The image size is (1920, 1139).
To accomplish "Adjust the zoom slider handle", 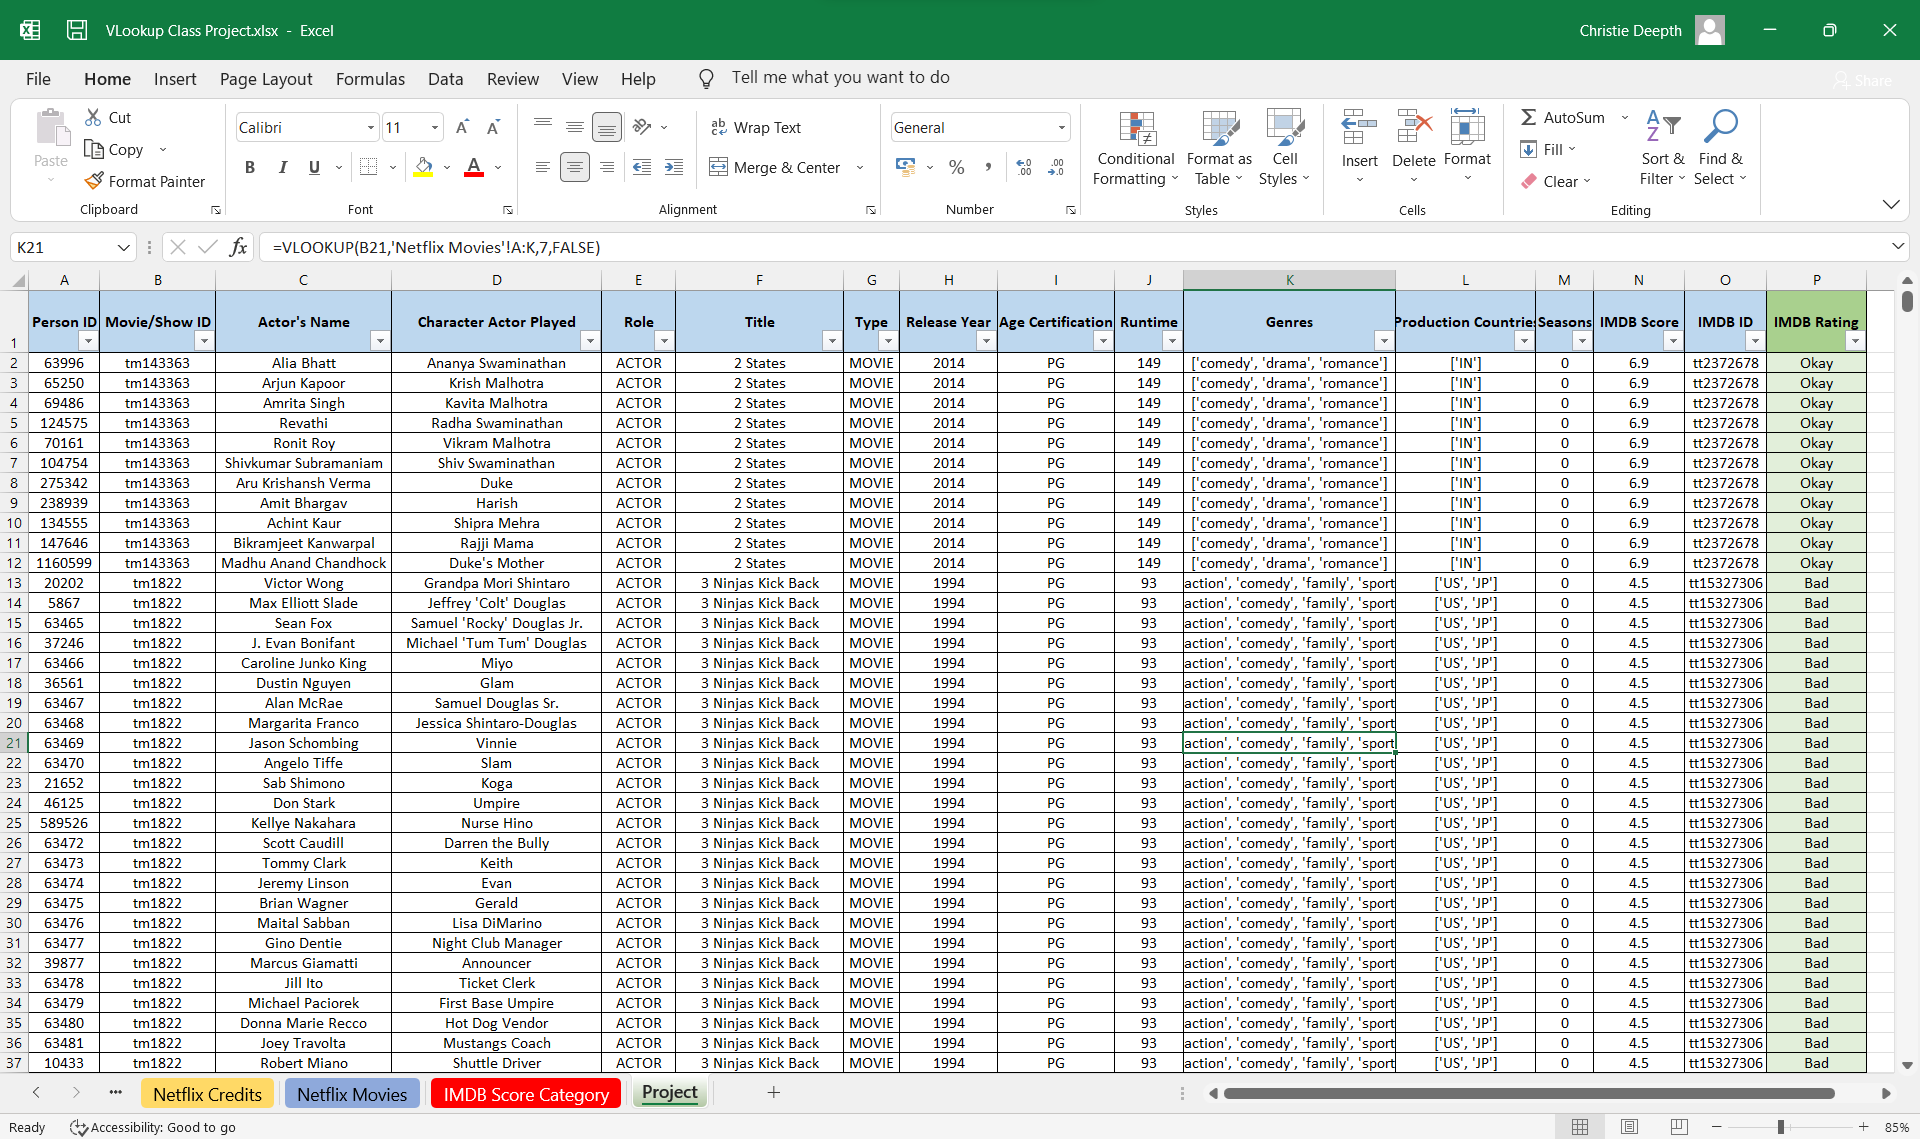I will [x=1781, y=1127].
